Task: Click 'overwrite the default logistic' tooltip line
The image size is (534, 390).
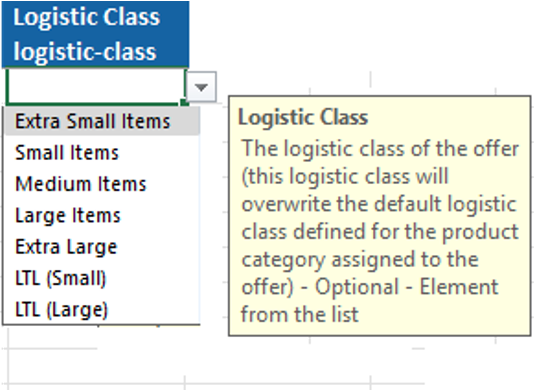Action: point(379,204)
